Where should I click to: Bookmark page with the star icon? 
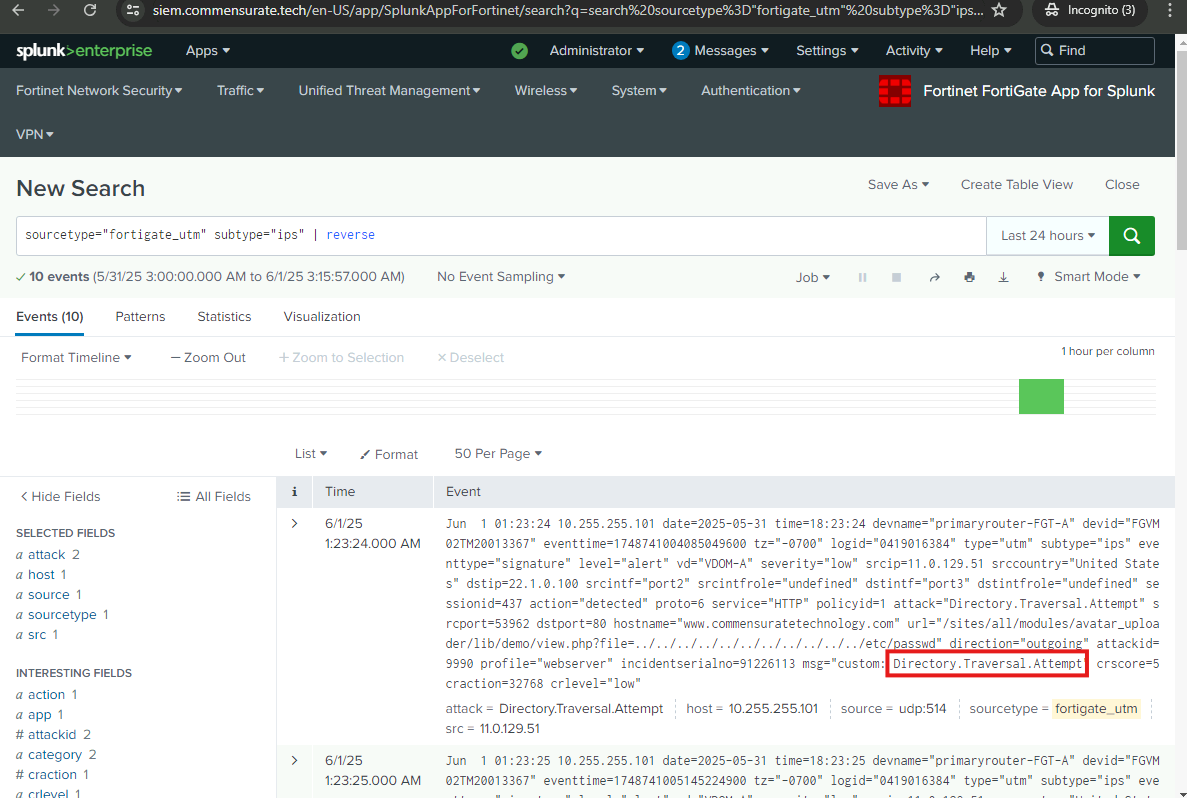pos(999,10)
